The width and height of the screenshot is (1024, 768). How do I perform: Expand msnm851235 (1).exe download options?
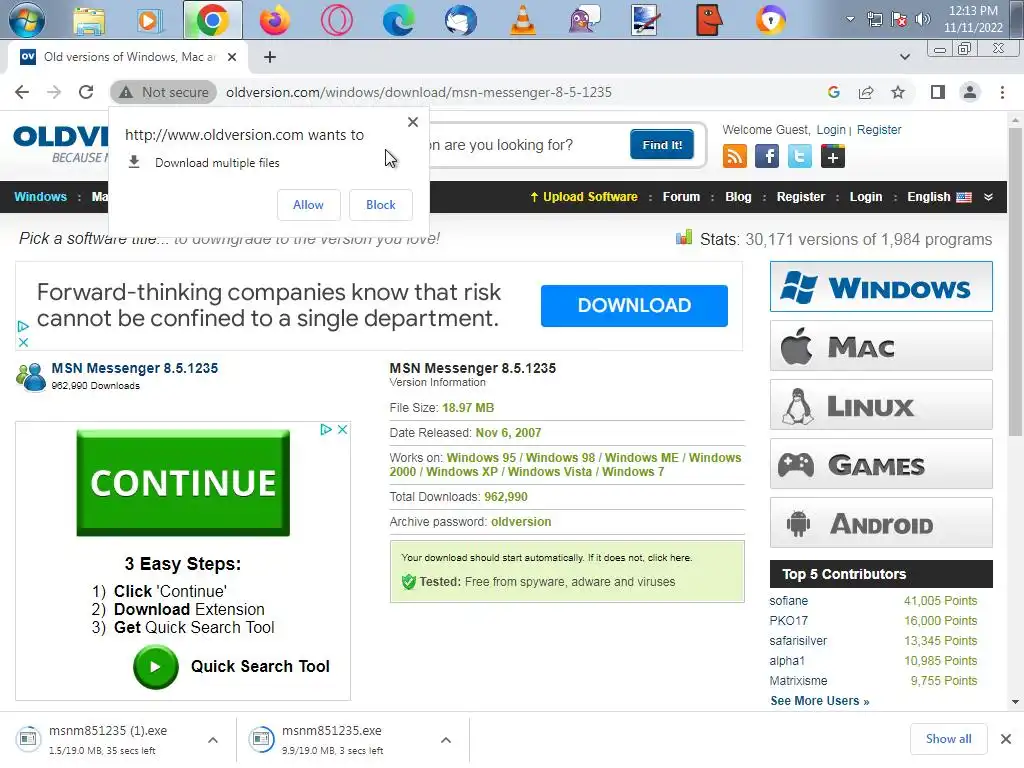coord(213,740)
